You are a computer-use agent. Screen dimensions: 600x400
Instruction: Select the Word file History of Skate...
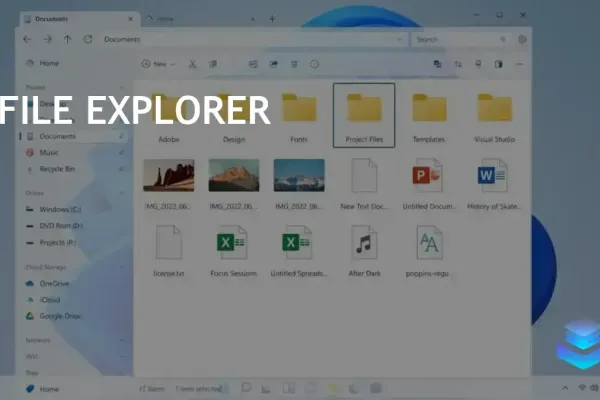click(494, 184)
